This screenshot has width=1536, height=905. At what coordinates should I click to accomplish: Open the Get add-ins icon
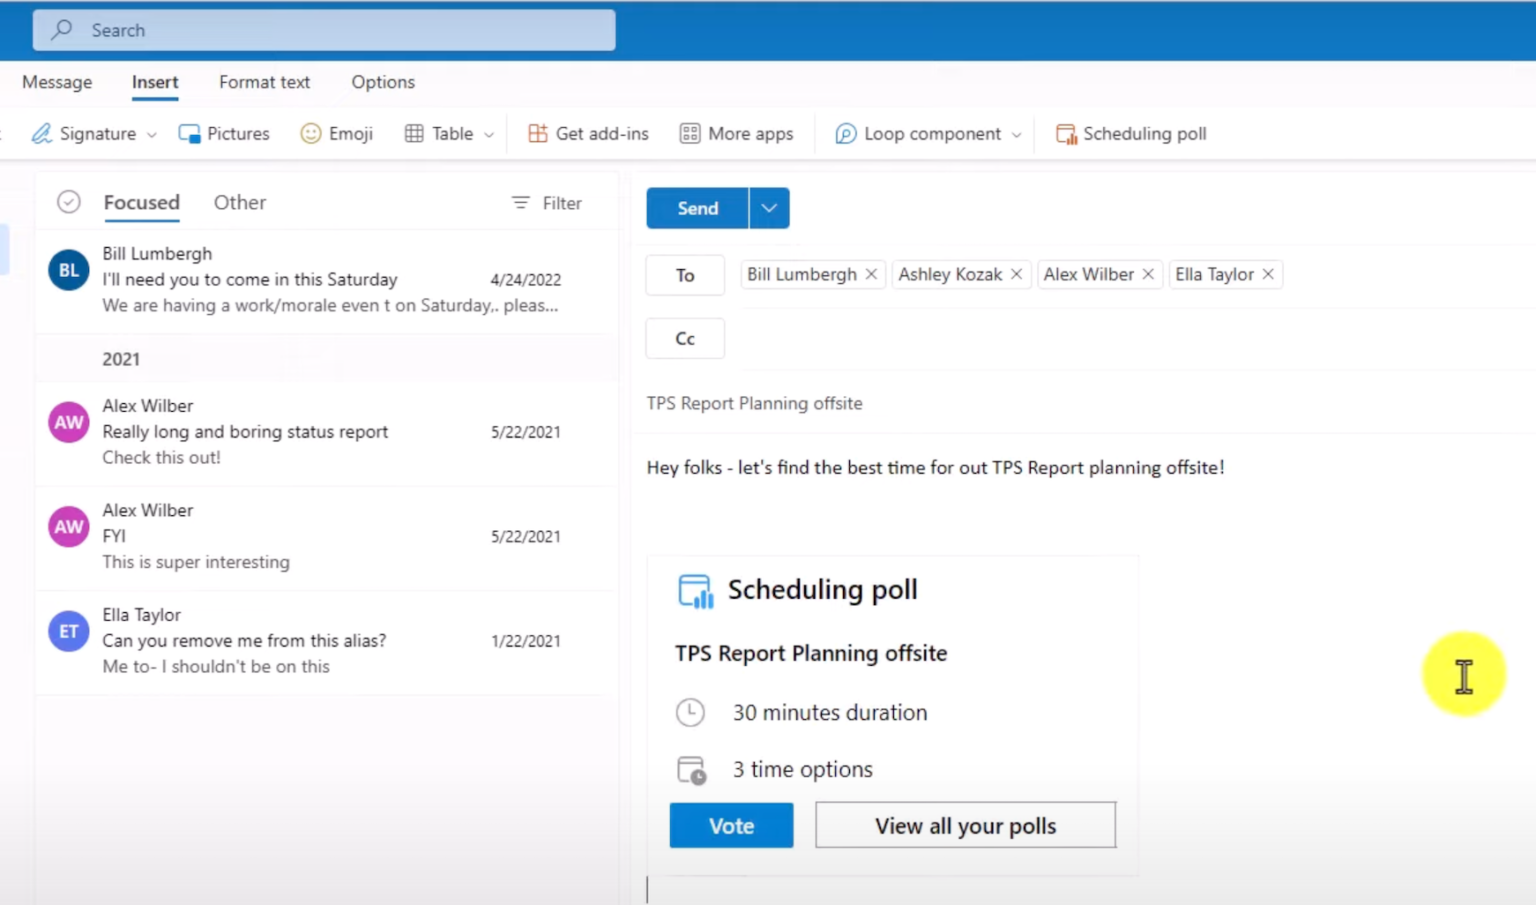[537, 133]
